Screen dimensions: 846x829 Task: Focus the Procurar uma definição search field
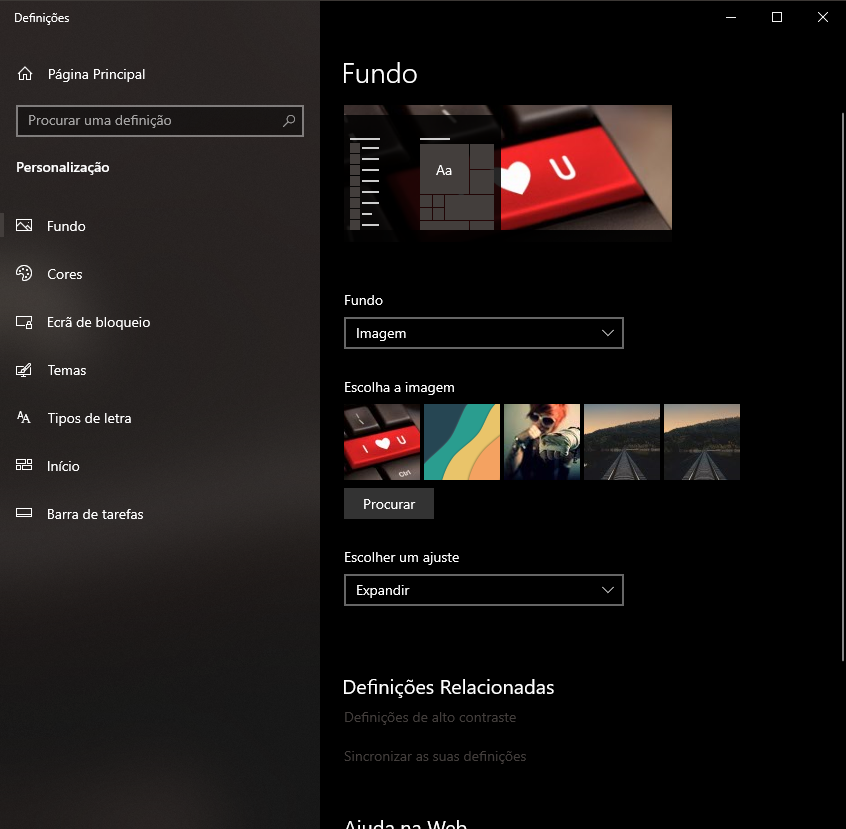tap(160, 120)
